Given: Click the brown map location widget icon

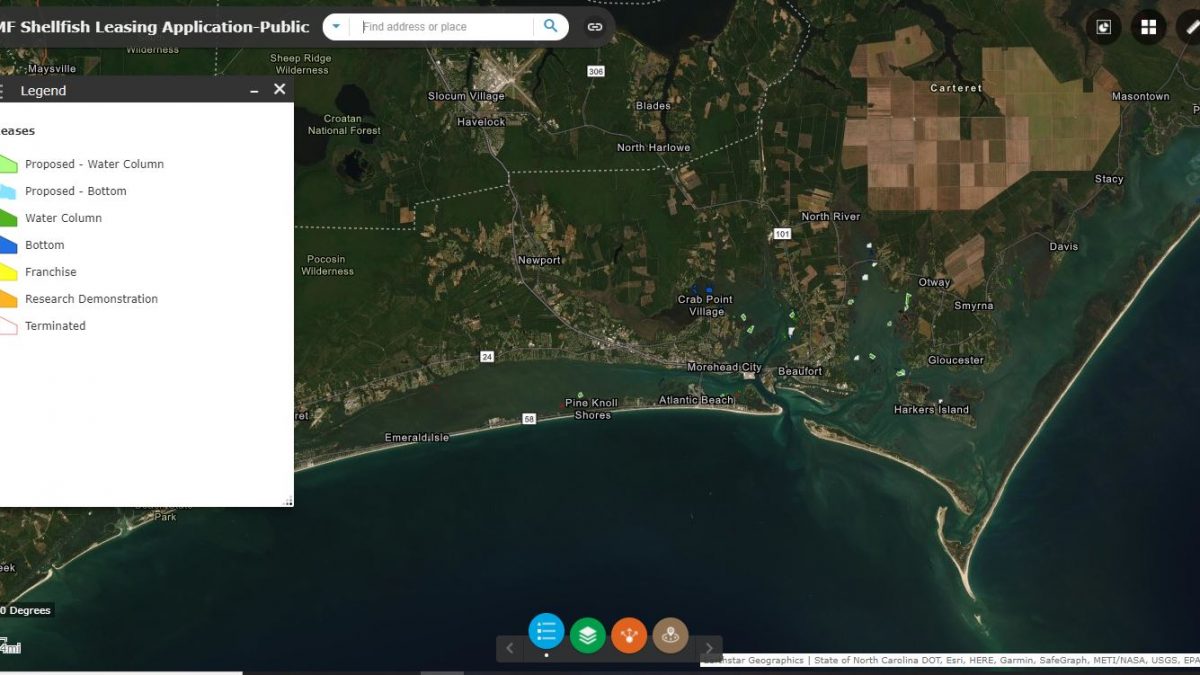Looking at the screenshot, I should [x=670, y=634].
